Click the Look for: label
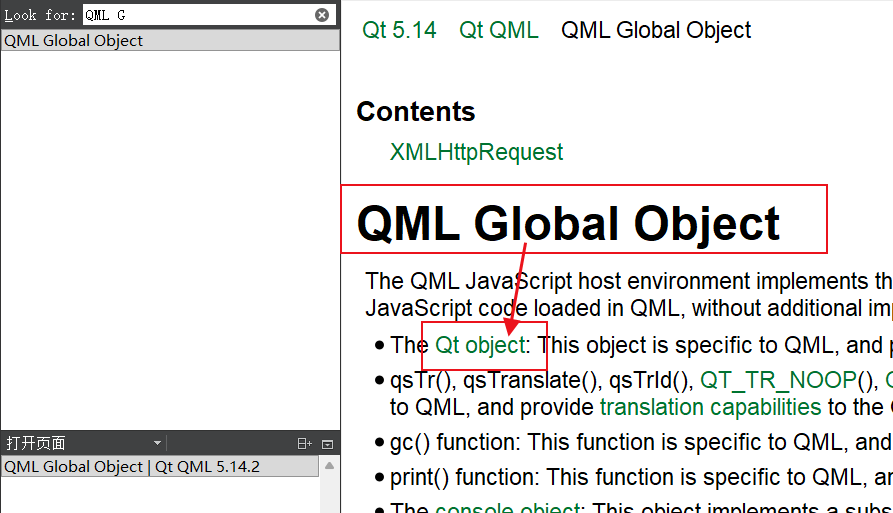Screen dimensions: 893x513 click(40, 15)
